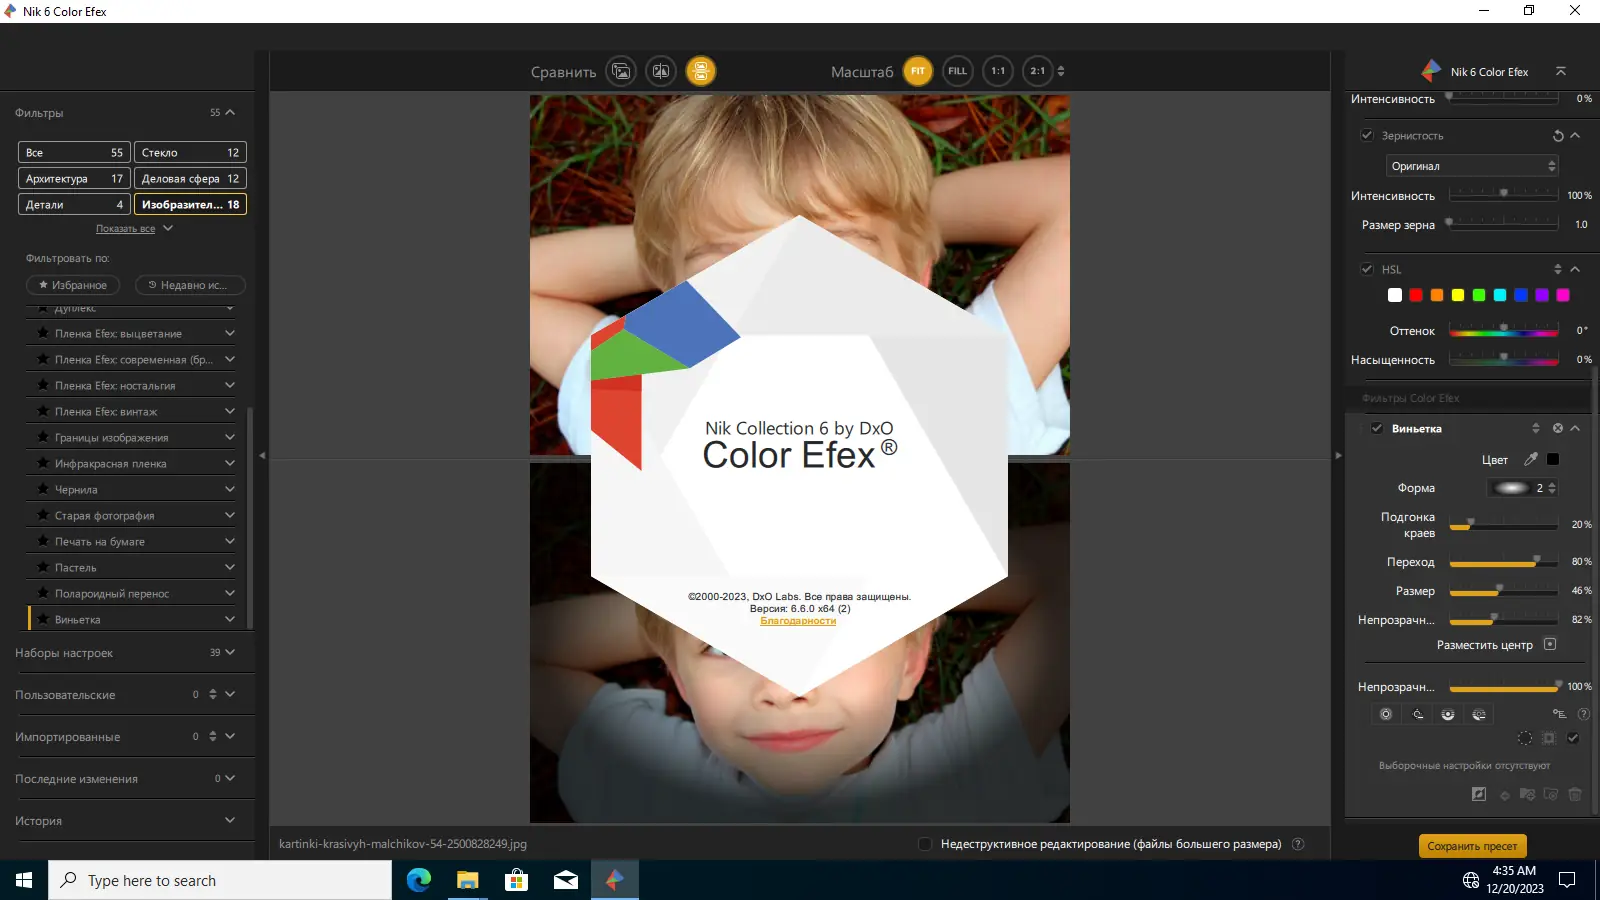Set zoom to 2:1
Screen dimensions: 1600x900
pyautogui.click(x=1038, y=71)
